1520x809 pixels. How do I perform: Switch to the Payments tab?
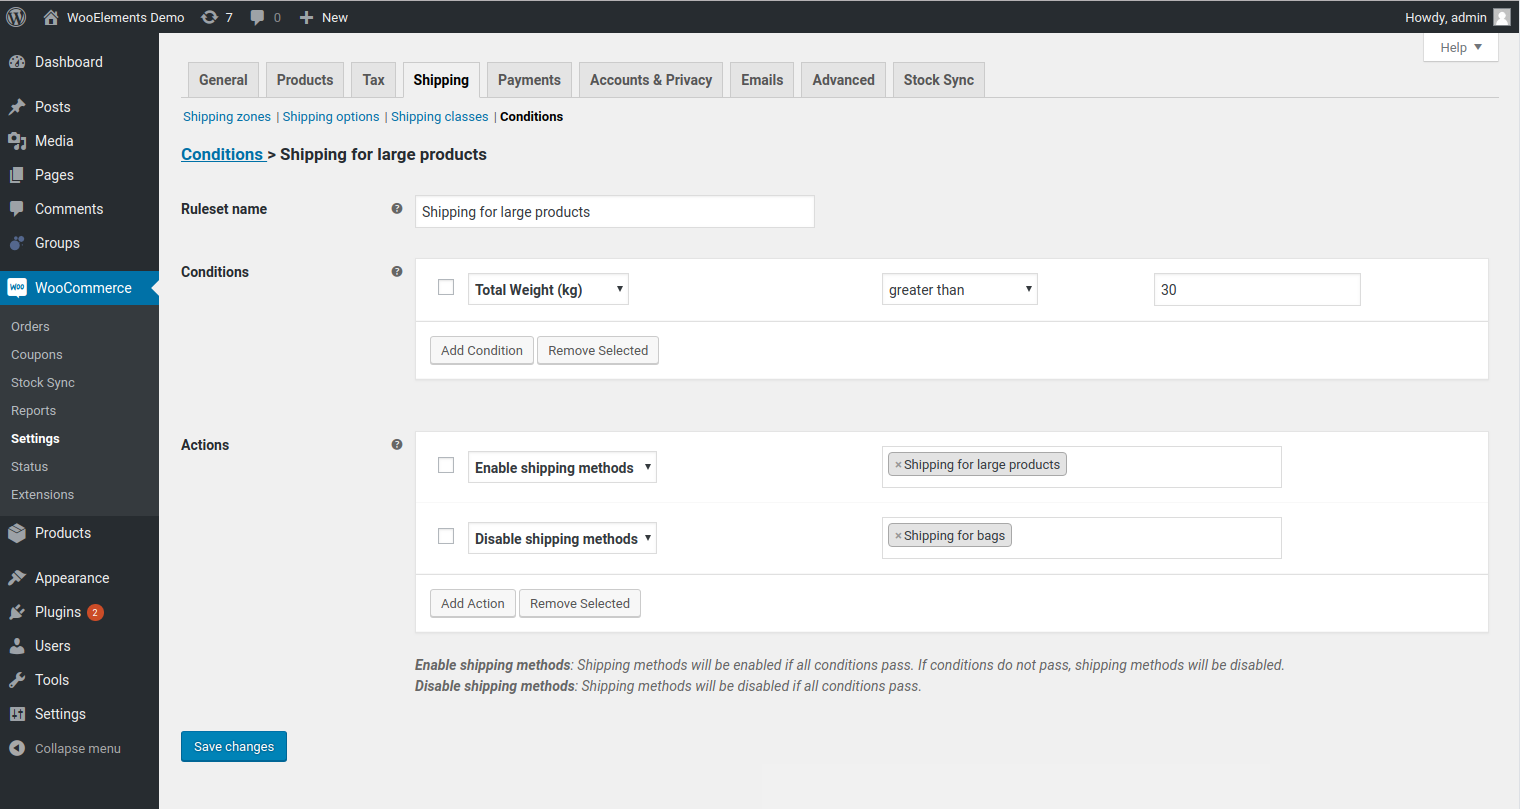pyautogui.click(x=529, y=80)
